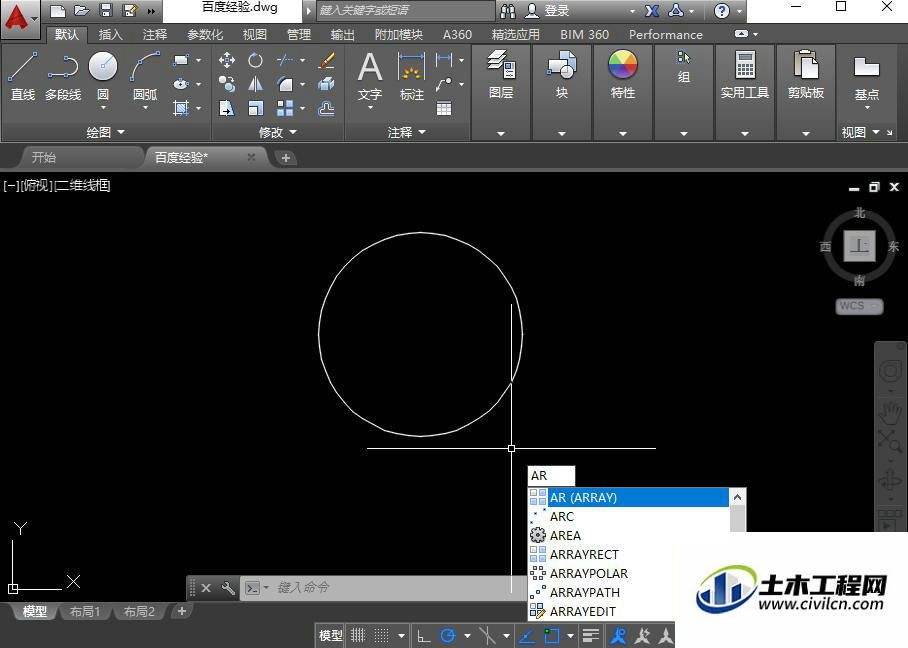This screenshot has width=908, height=648.
Task: Toggle ortho mode in status bar
Action: tap(423, 636)
